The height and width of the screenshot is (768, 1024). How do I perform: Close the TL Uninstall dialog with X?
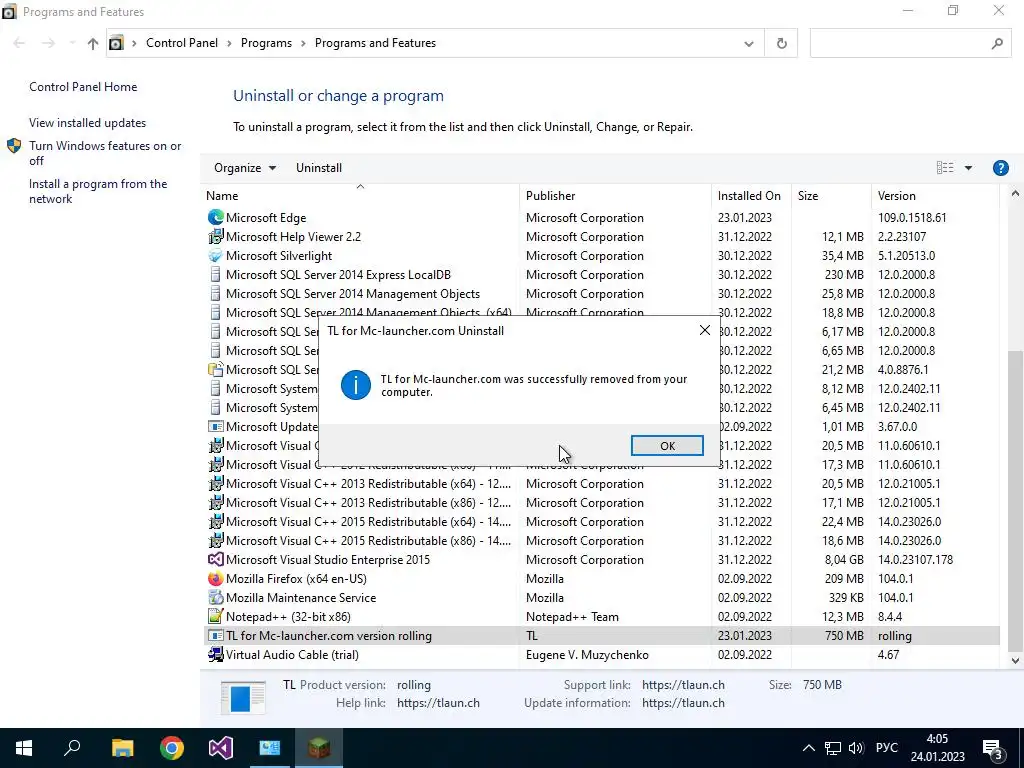[704, 330]
